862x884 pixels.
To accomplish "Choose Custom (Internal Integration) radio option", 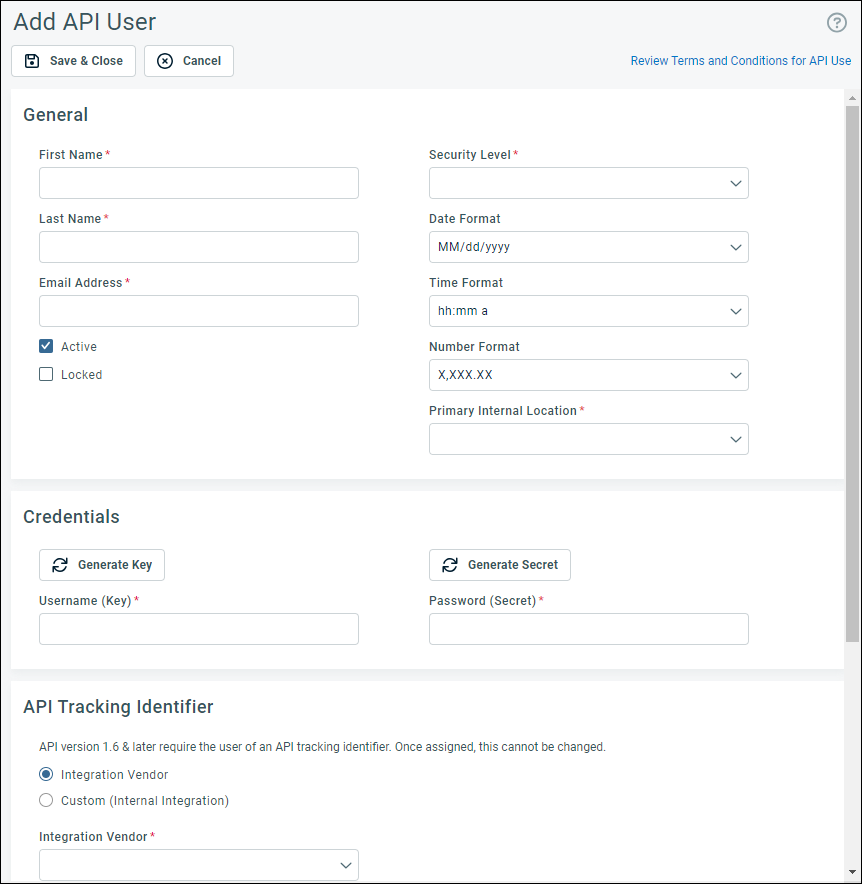I will [46, 801].
